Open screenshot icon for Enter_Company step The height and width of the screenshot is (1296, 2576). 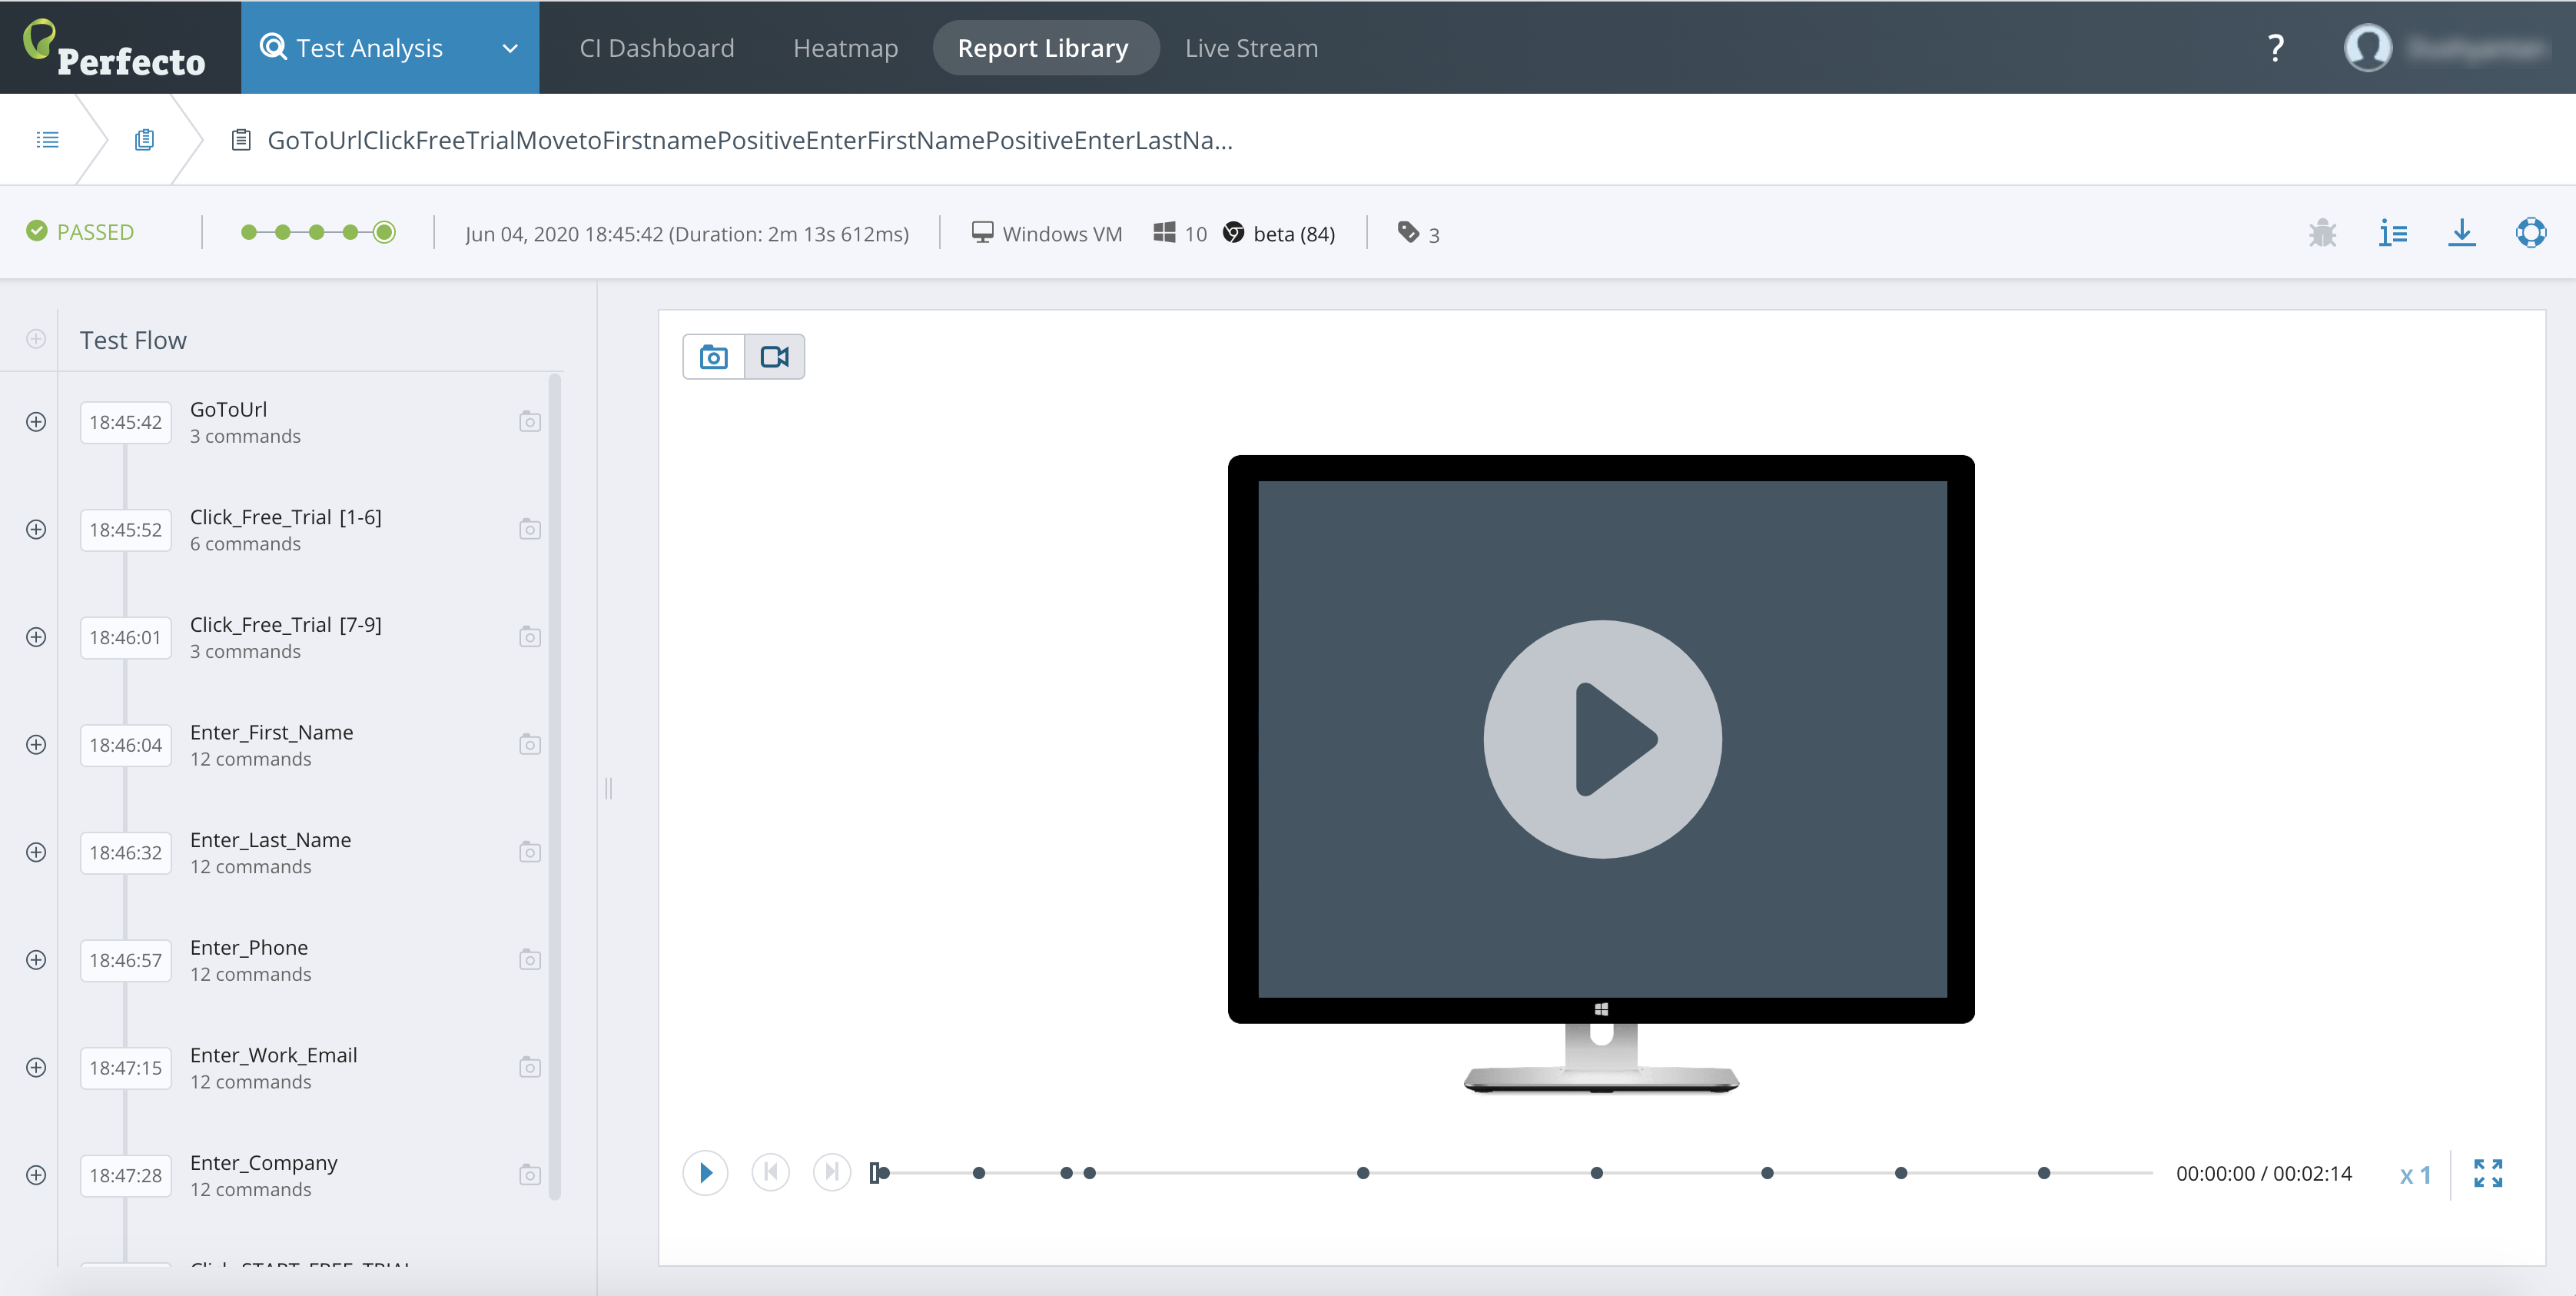530,1175
